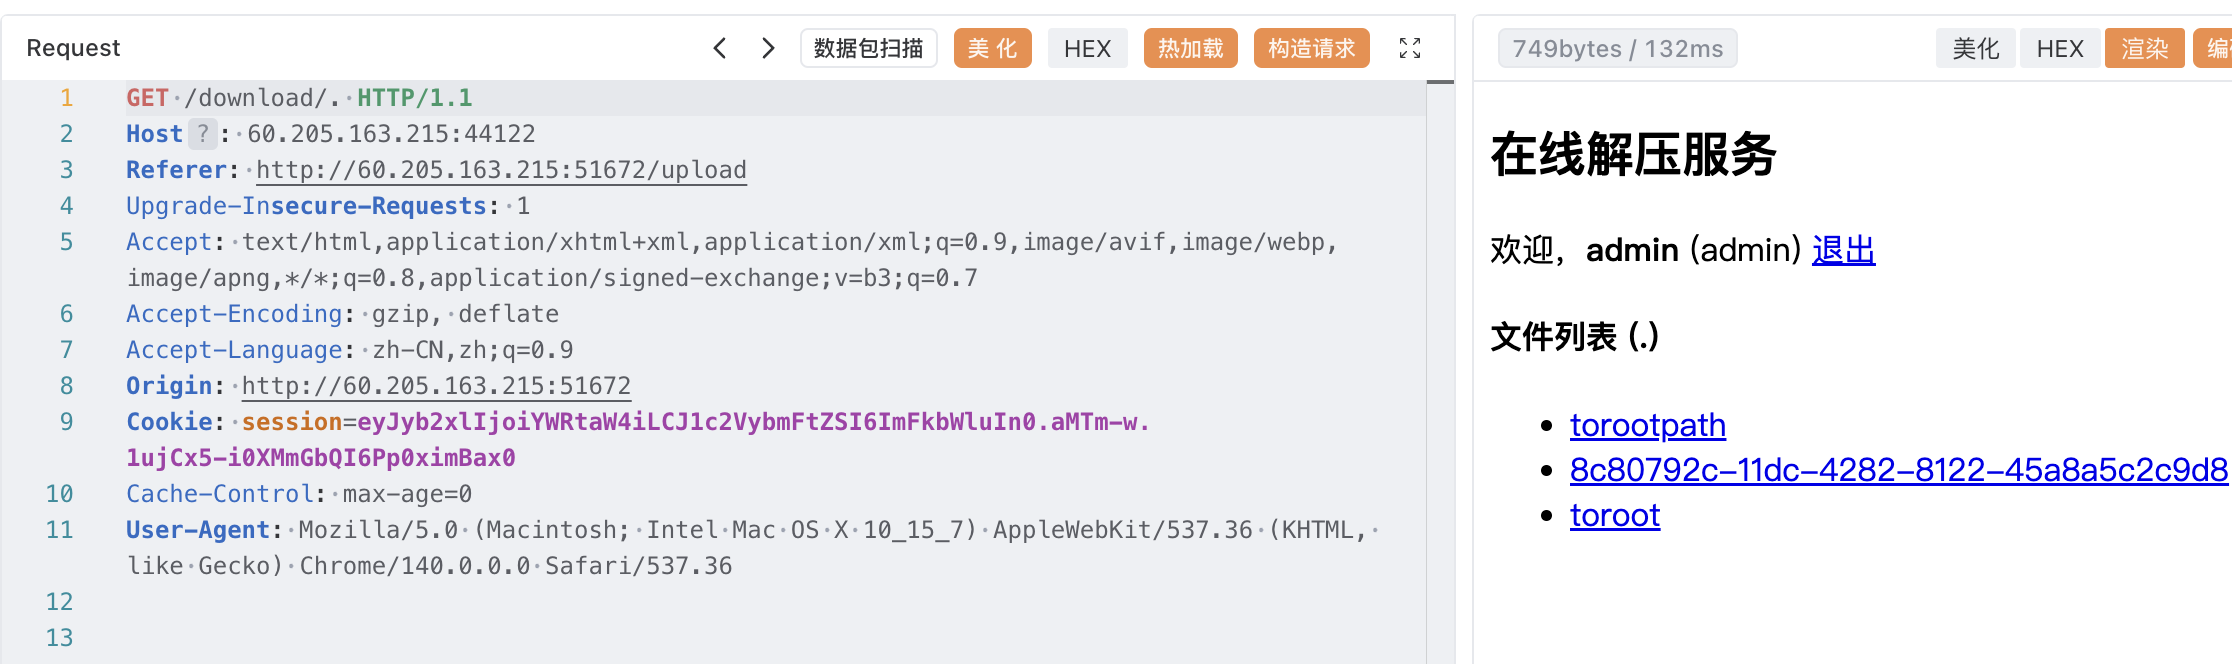Toggle 美化 beautify in Request panel

(992, 48)
